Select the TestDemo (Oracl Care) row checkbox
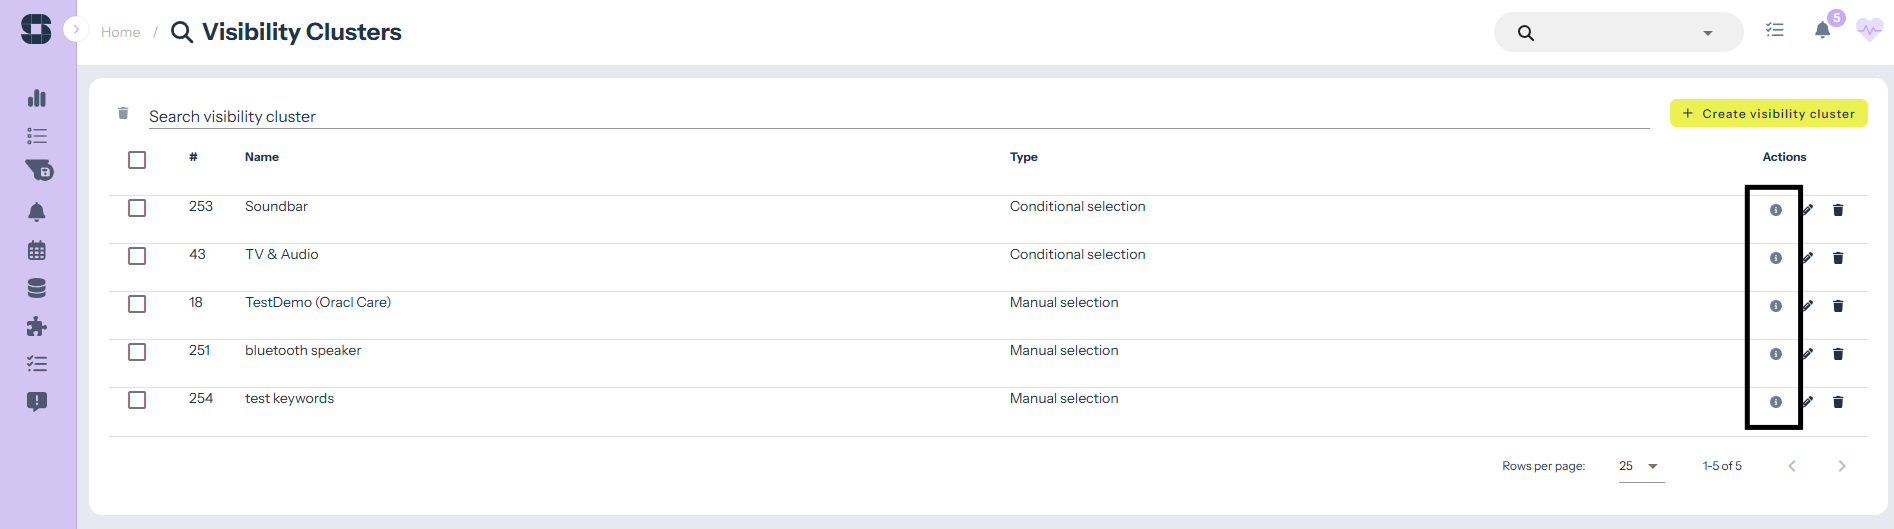1894x529 pixels. click(x=137, y=304)
